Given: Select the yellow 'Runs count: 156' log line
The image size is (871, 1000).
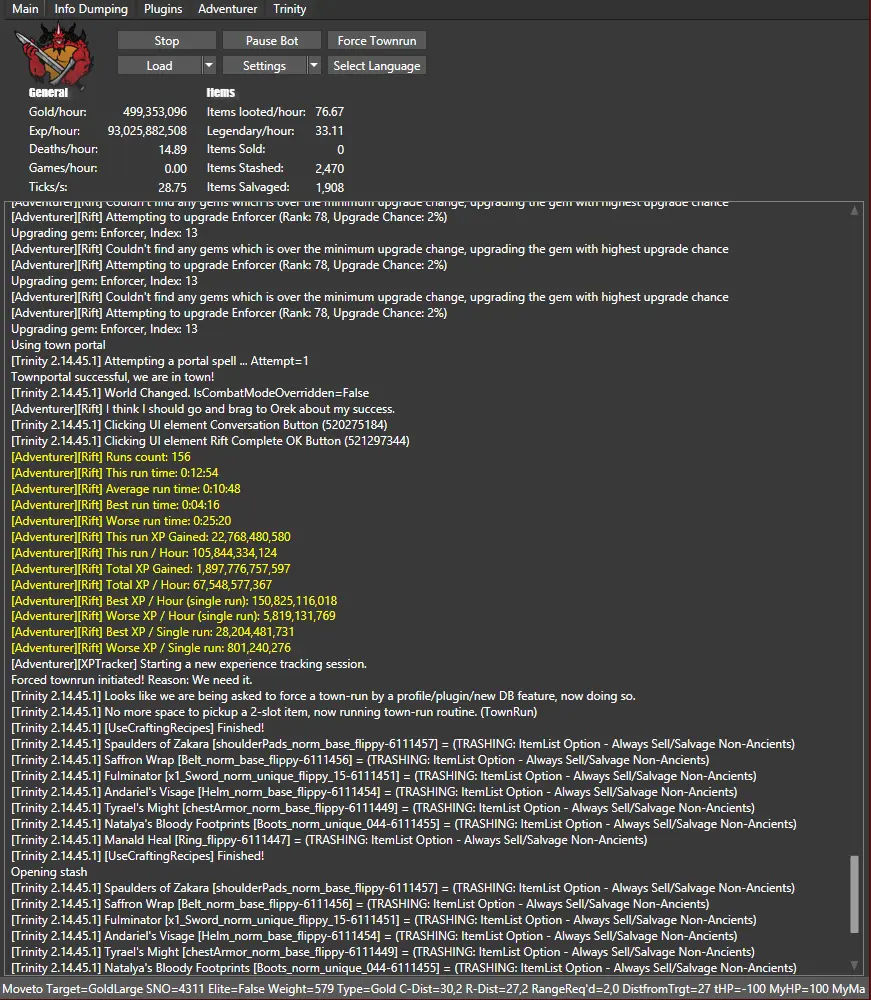Looking at the screenshot, I should pyautogui.click(x=100, y=457).
